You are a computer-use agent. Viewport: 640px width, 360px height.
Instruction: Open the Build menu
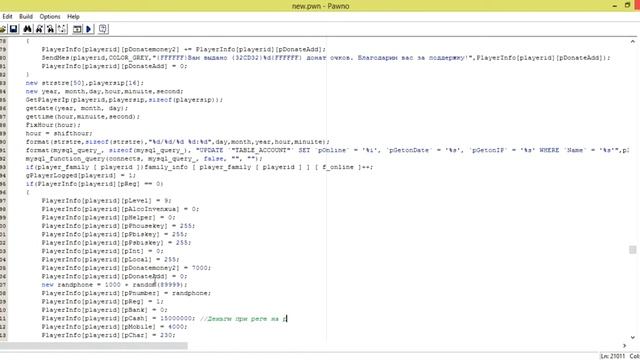[26, 17]
